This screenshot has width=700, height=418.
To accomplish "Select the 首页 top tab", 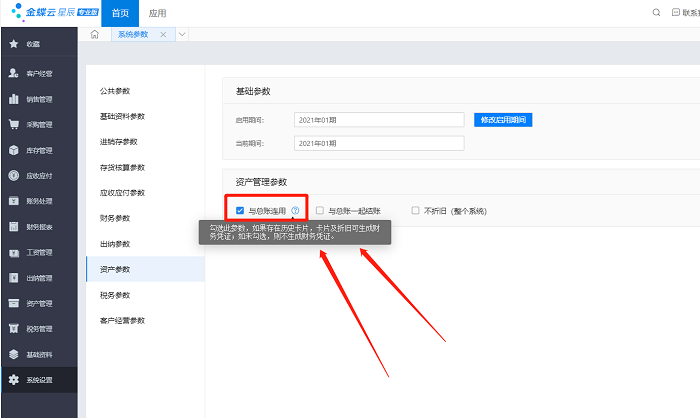I will click(120, 13).
